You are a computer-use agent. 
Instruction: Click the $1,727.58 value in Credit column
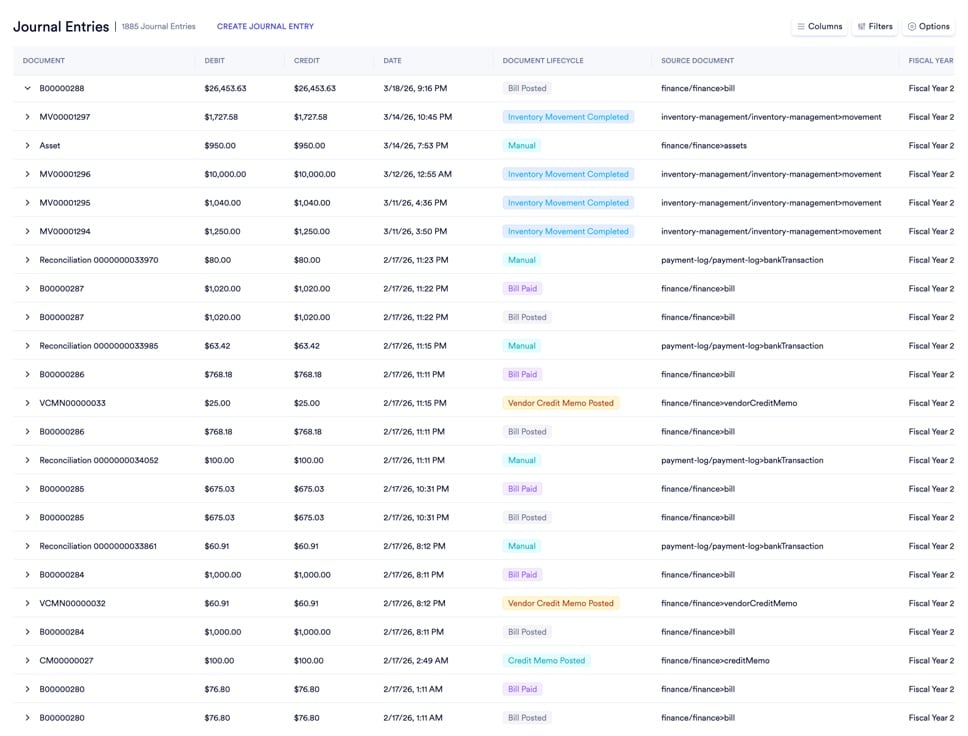(x=311, y=117)
